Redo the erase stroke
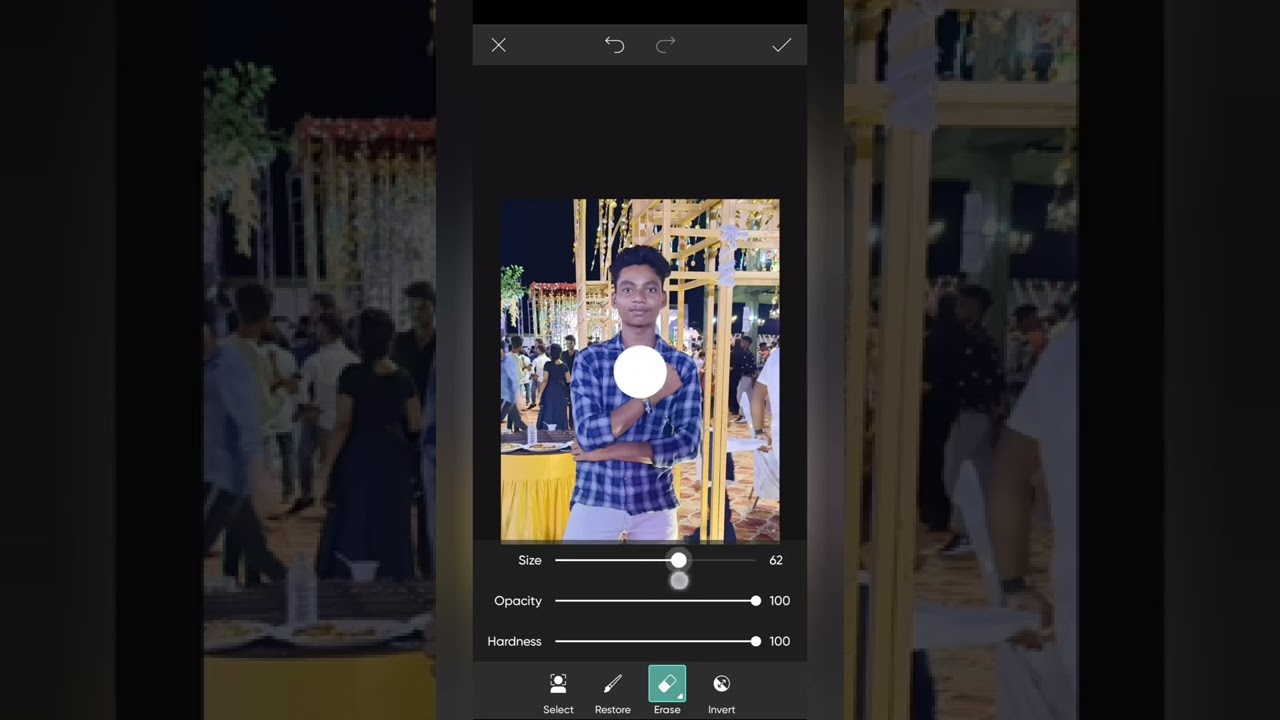The image size is (1280, 720). pyautogui.click(x=666, y=44)
